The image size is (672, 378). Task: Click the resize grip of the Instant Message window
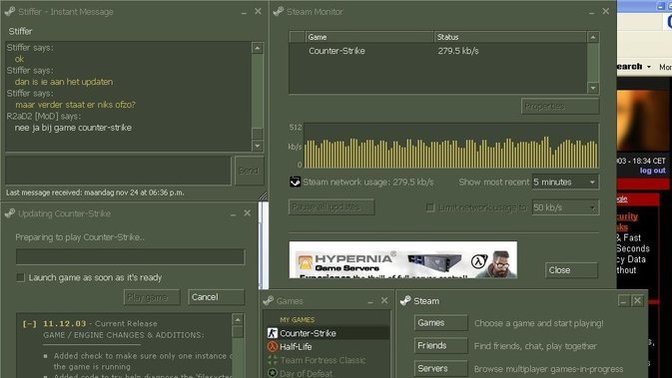[x=263, y=196]
